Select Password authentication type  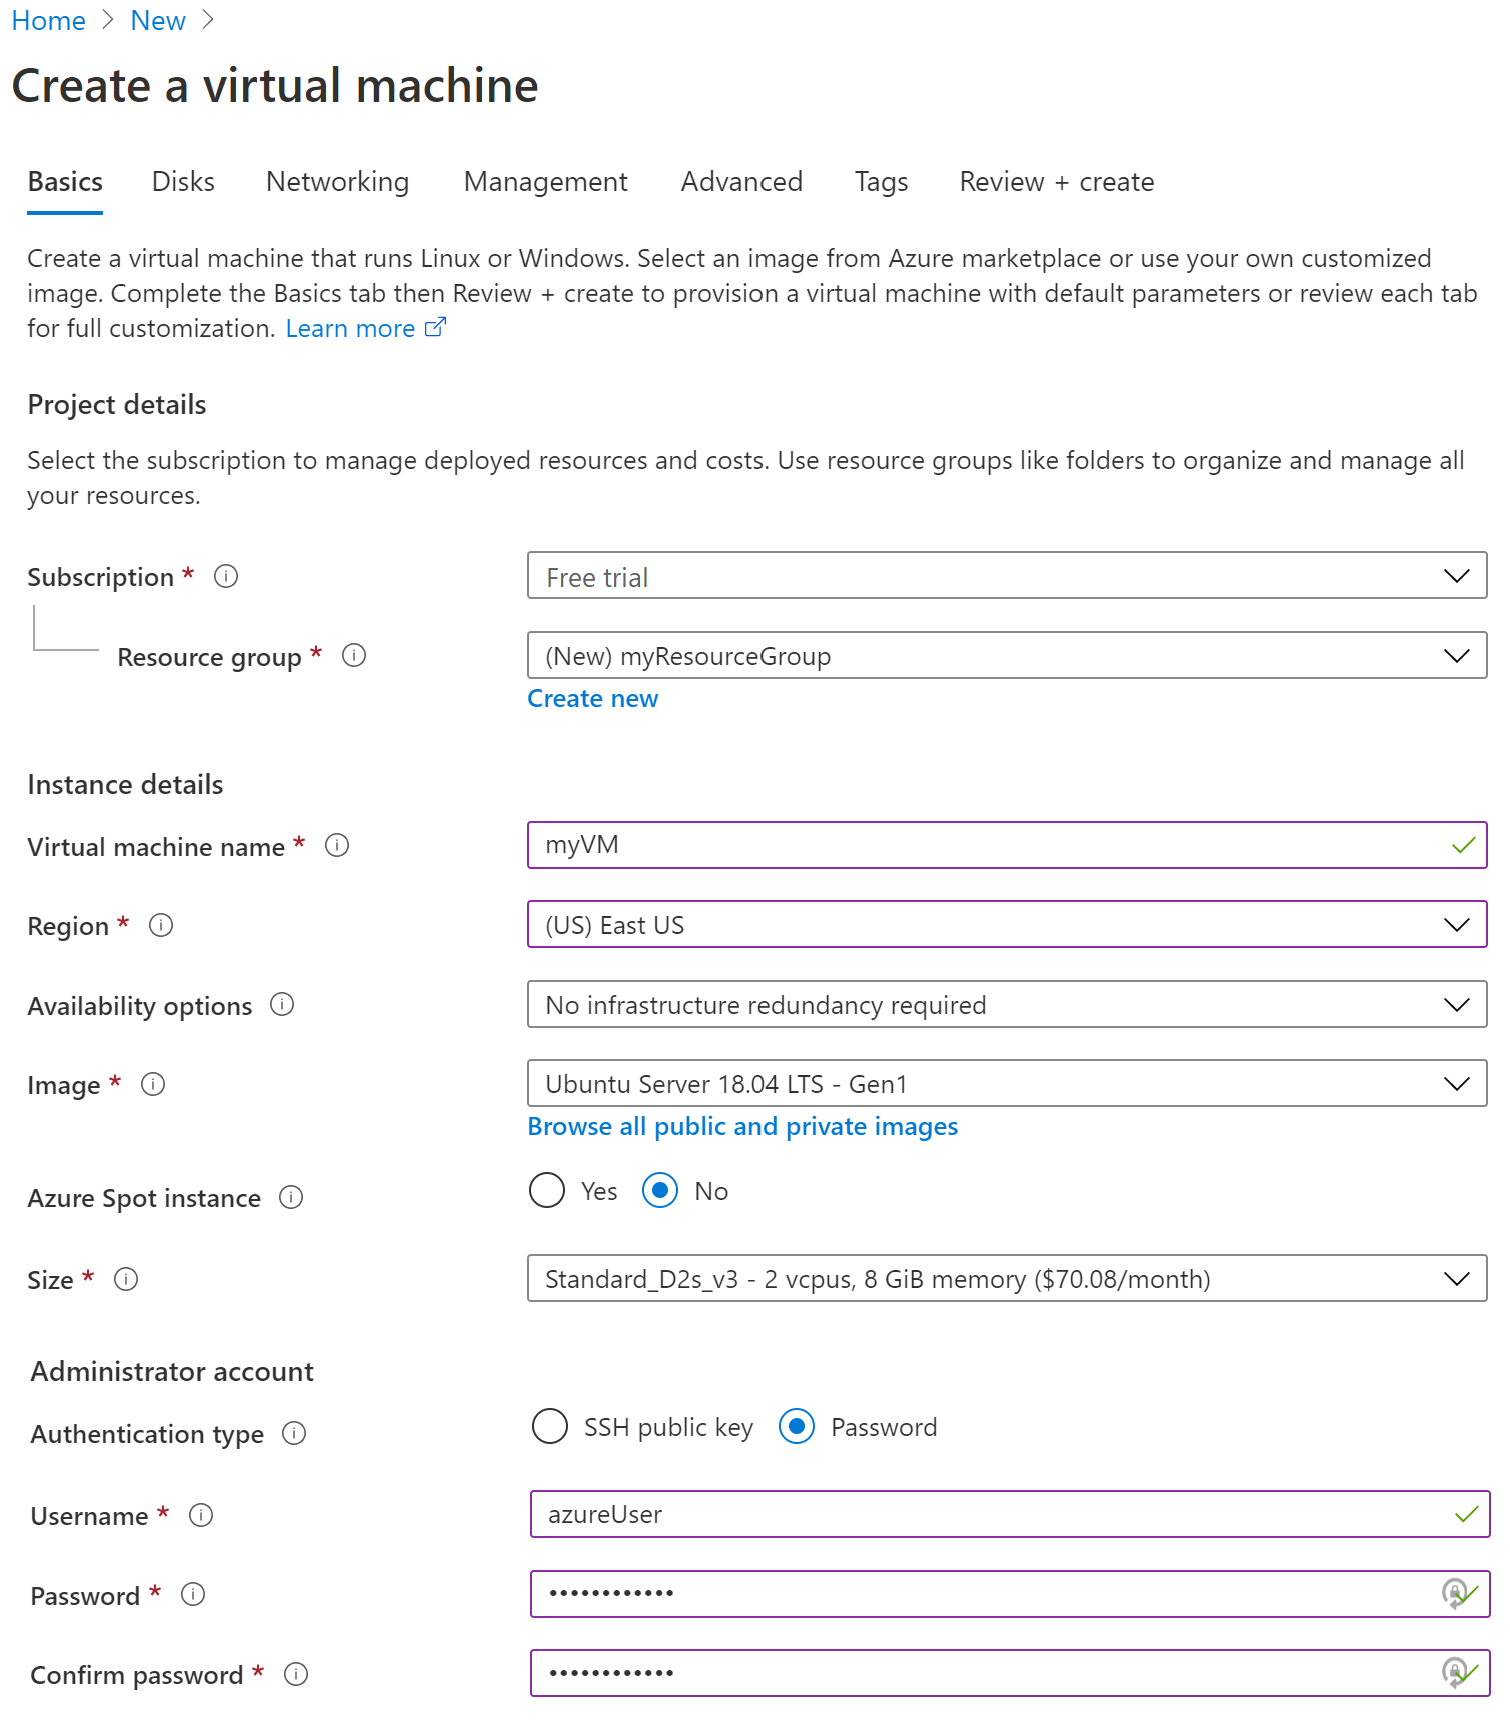coord(797,1426)
